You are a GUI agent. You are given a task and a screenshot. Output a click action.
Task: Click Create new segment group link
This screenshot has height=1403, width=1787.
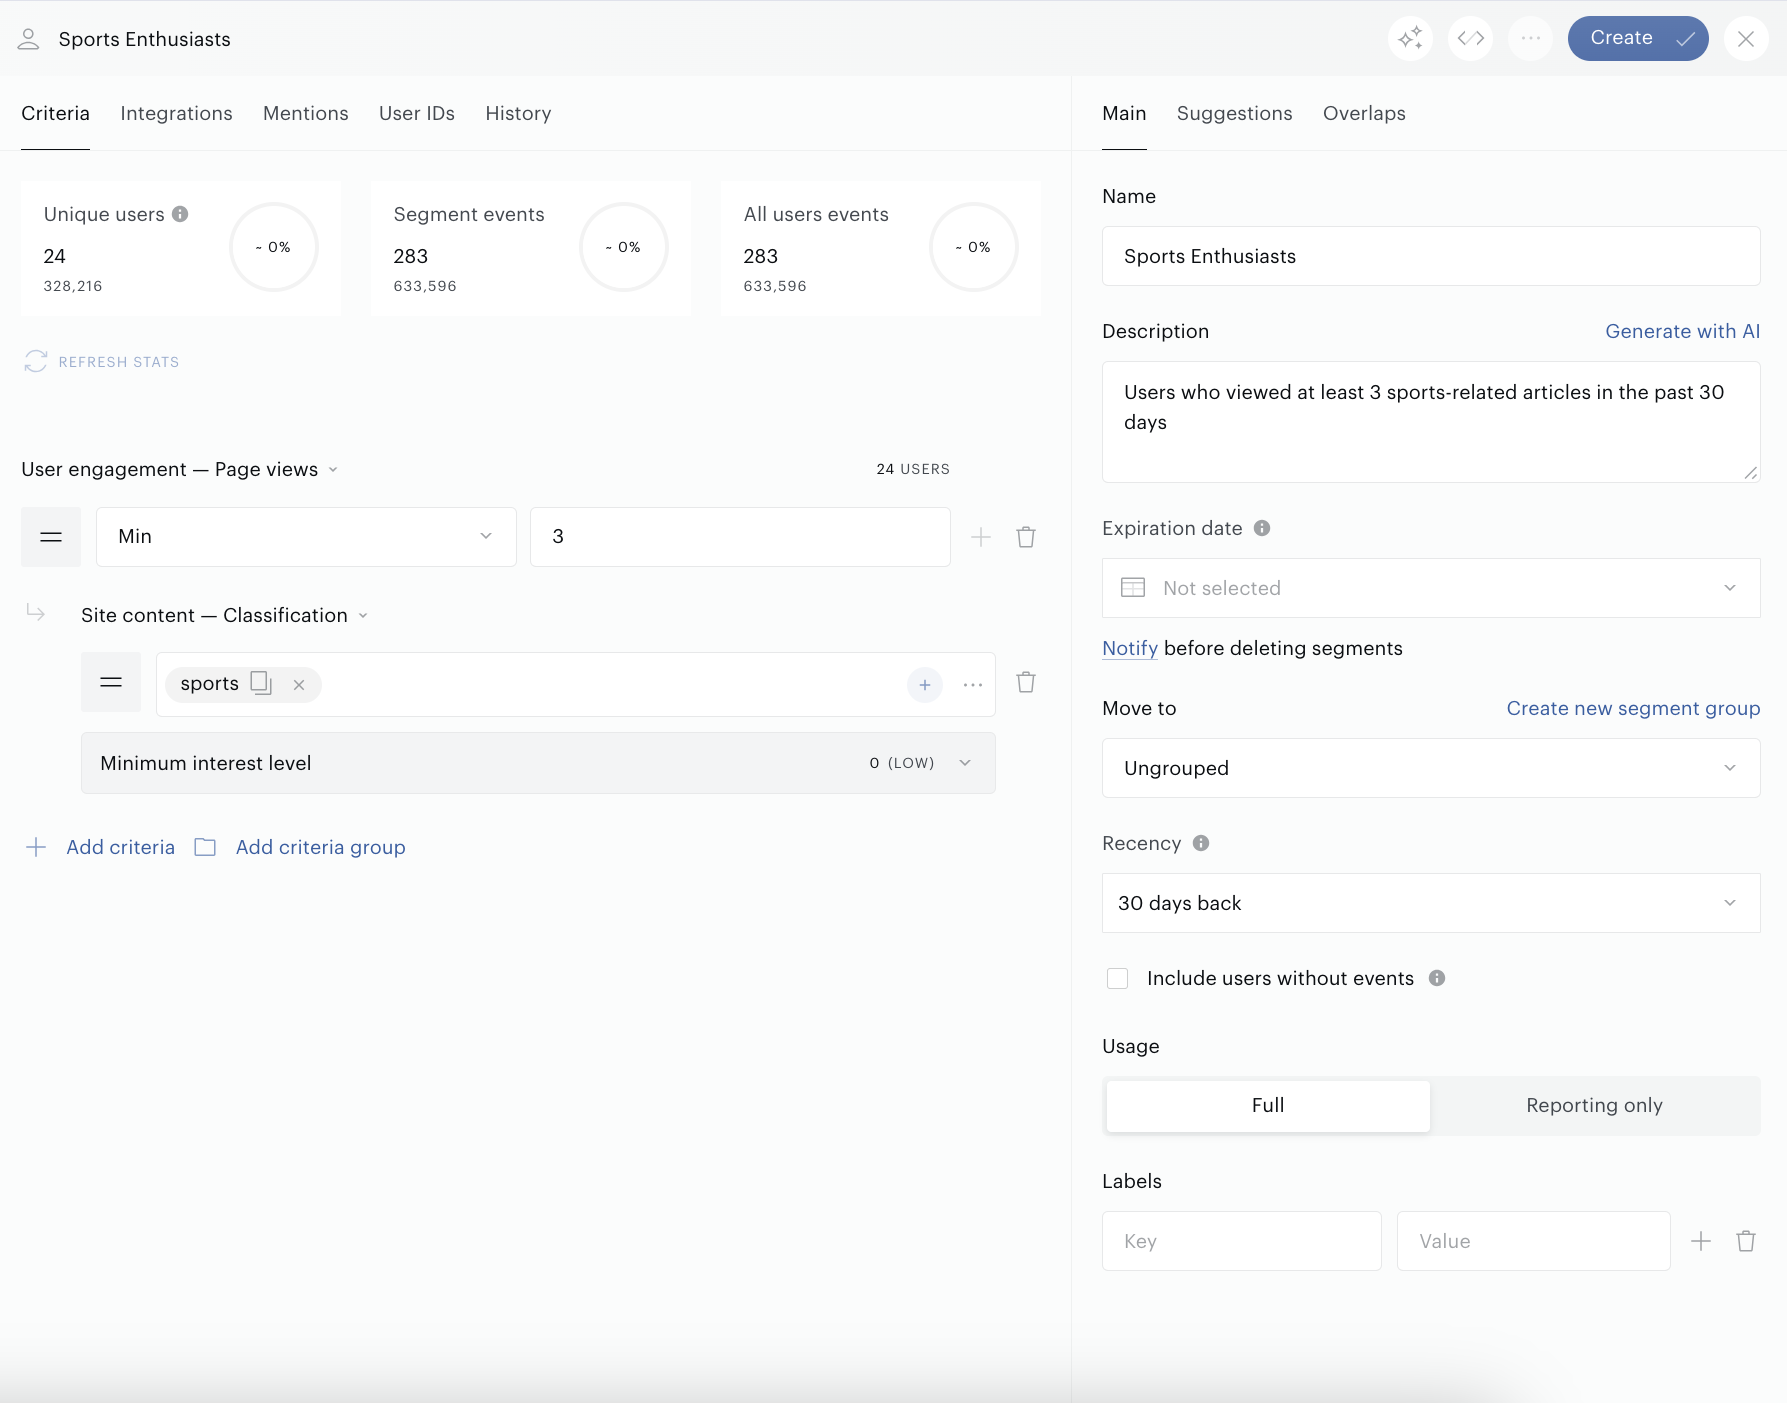pos(1633,708)
